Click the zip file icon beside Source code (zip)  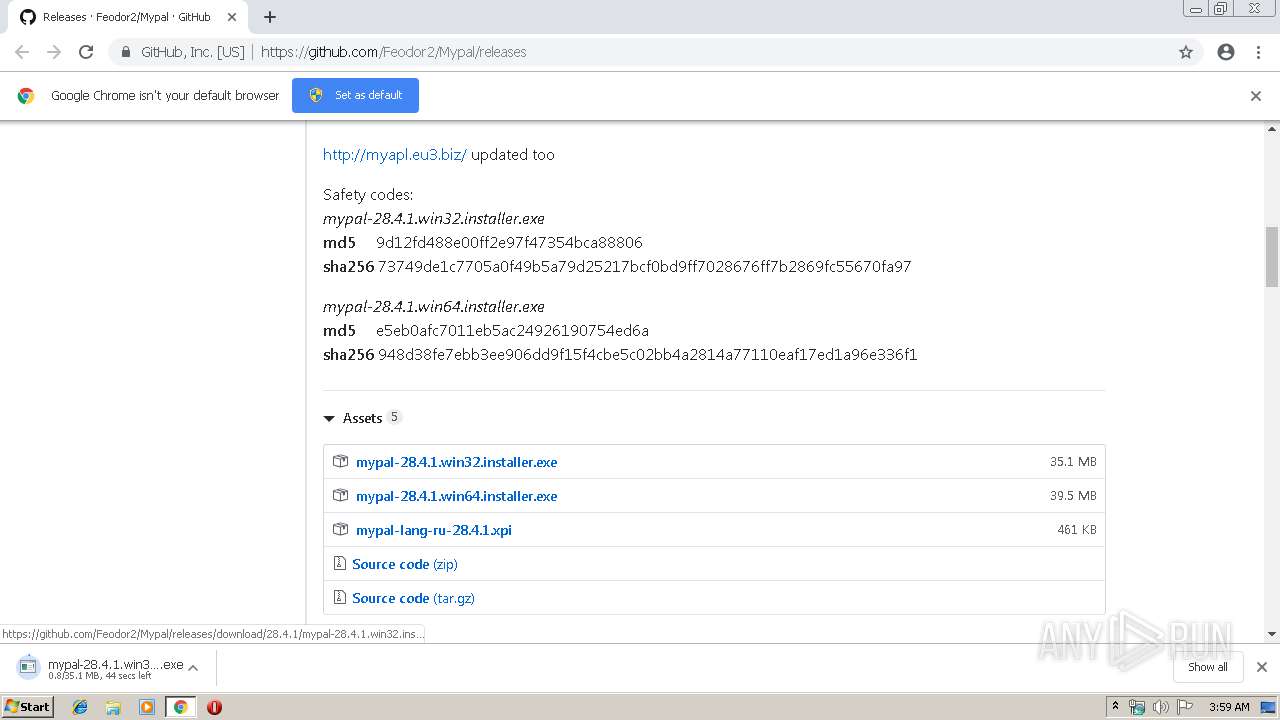click(339, 564)
